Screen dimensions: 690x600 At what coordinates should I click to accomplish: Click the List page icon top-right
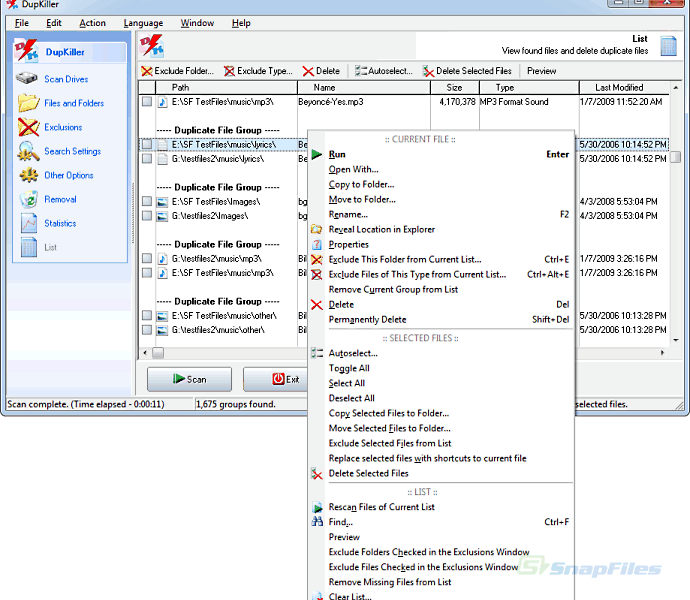tap(668, 46)
